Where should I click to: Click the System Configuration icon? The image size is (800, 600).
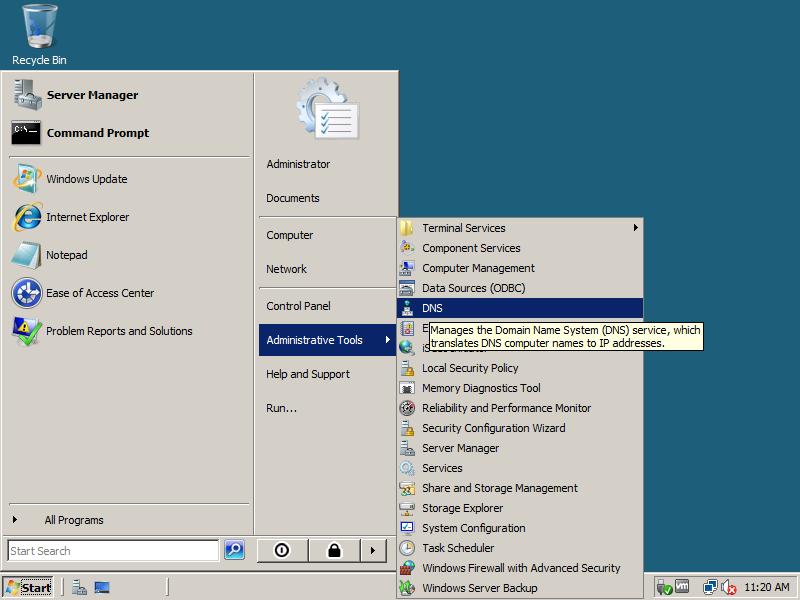407,528
